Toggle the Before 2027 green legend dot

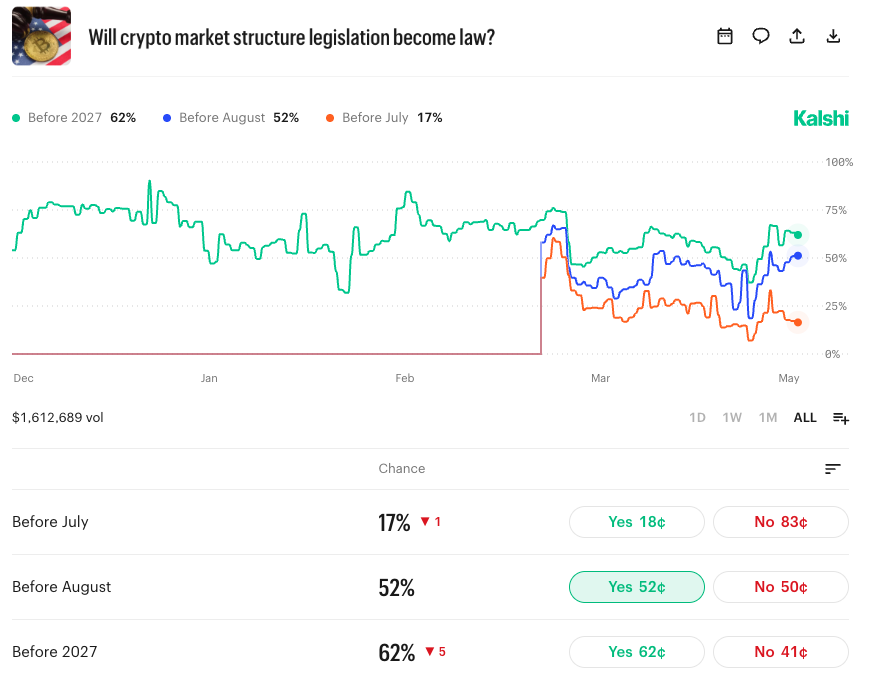pyautogui.click(x=16, y=118)
